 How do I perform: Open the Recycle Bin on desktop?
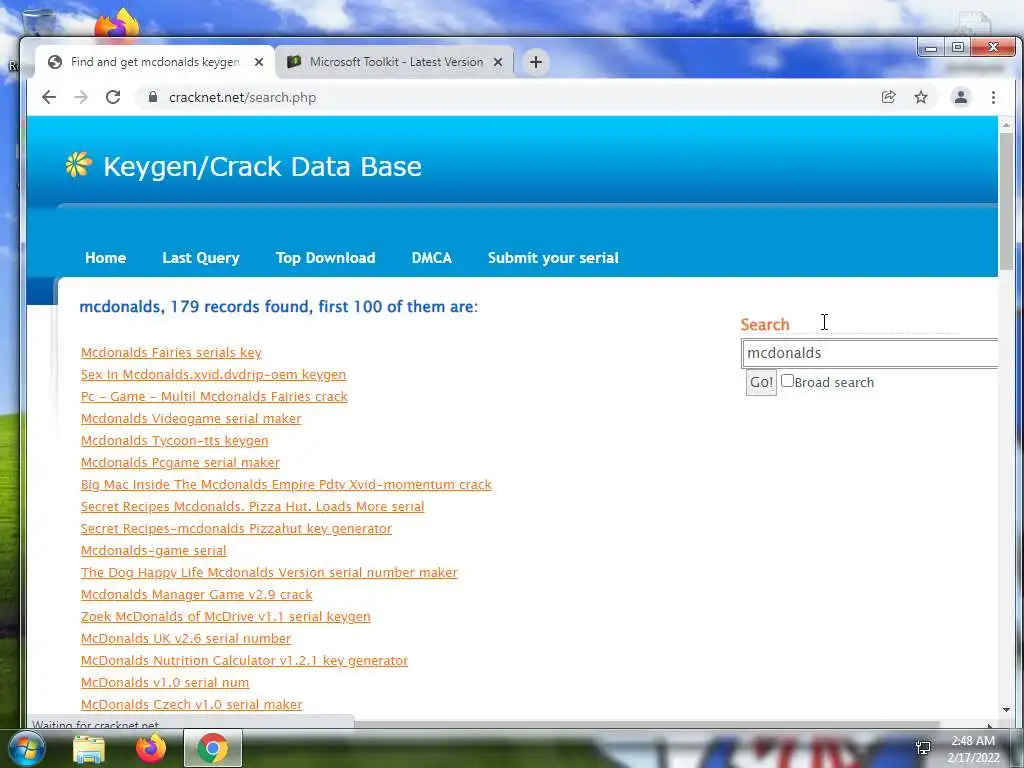pos(39,22)
